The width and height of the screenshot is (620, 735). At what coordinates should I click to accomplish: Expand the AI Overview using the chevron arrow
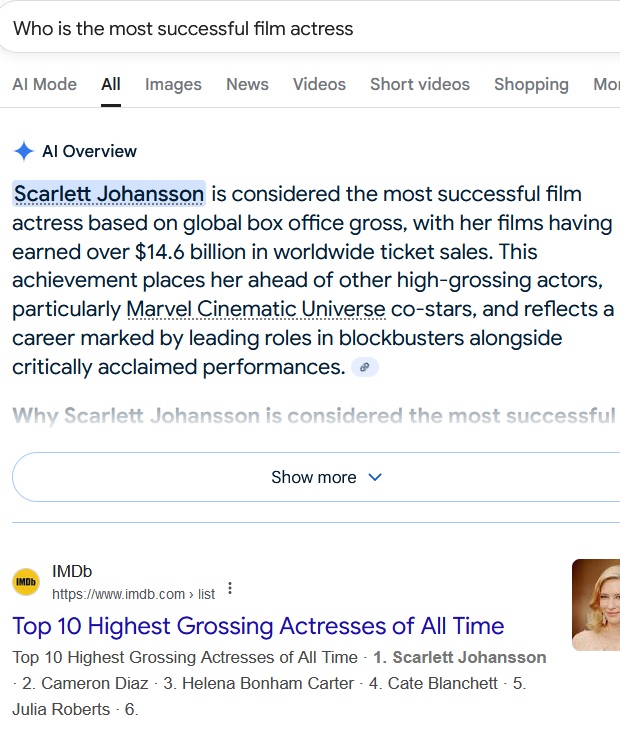(x=375, y=477)
